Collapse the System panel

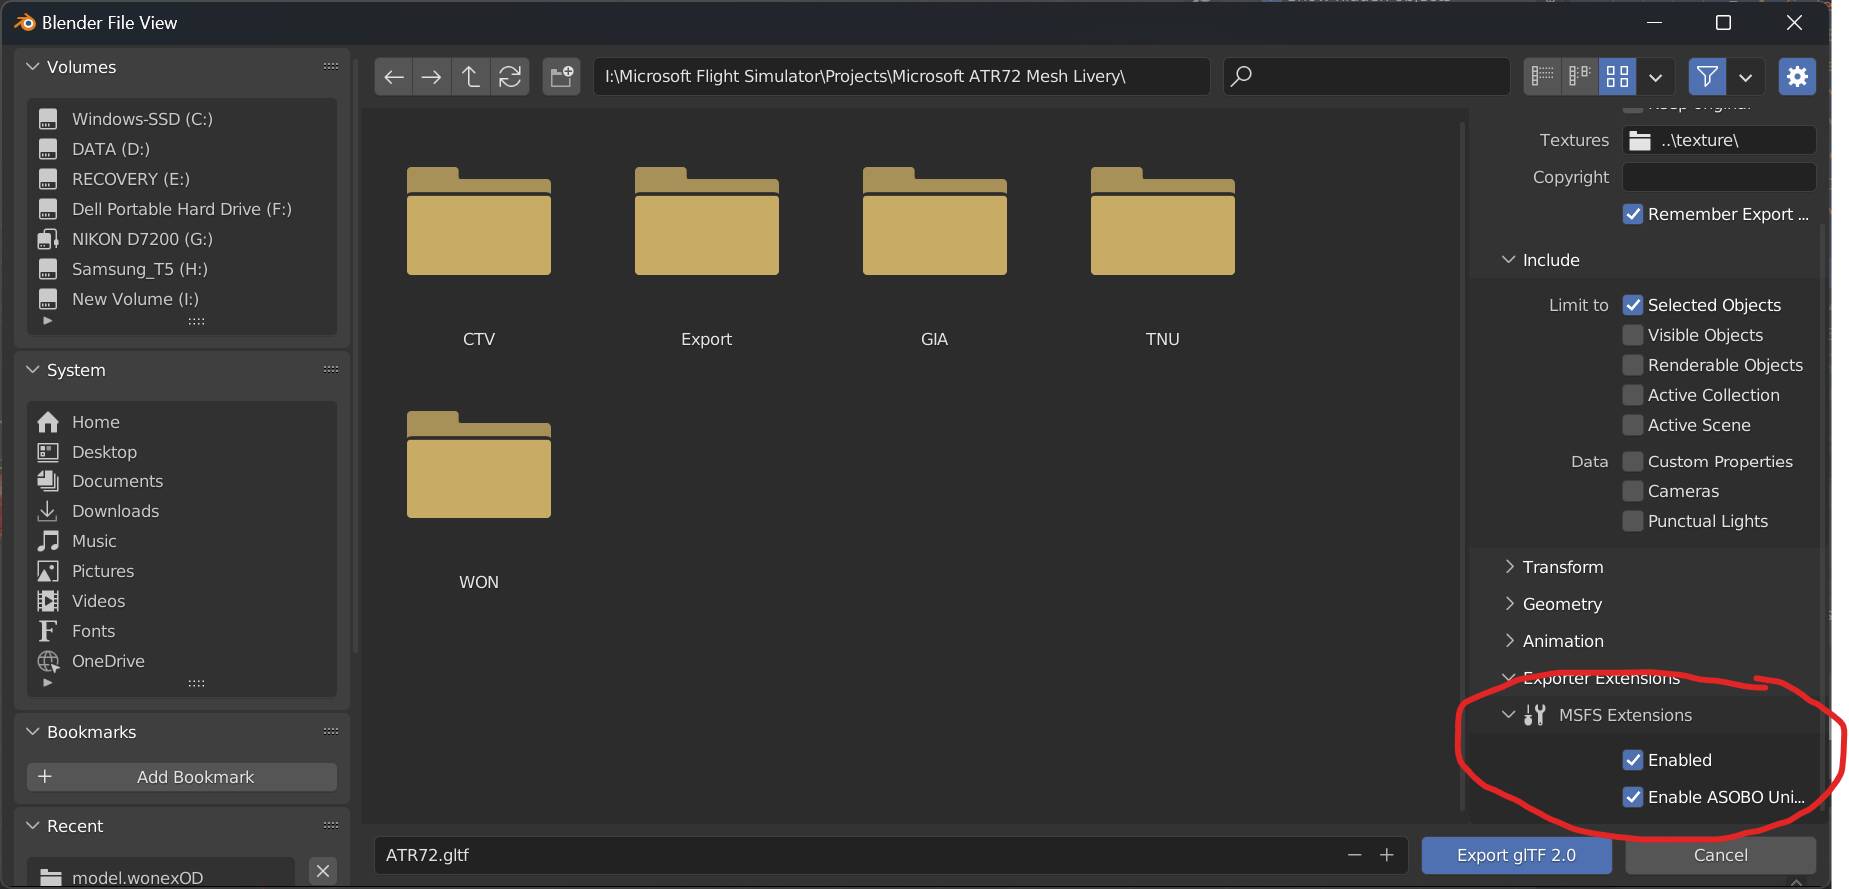tap(33, 370)
